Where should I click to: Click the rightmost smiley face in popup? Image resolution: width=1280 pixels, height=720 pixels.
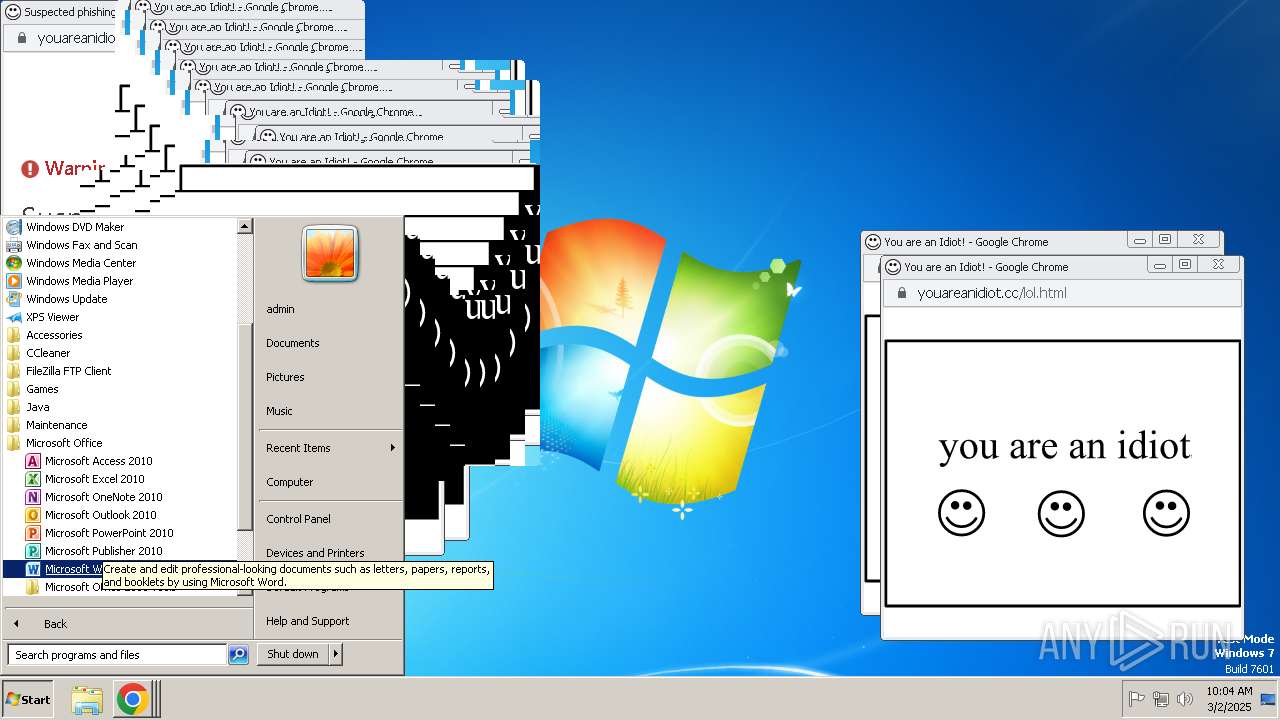click(x=1166, y=513)
